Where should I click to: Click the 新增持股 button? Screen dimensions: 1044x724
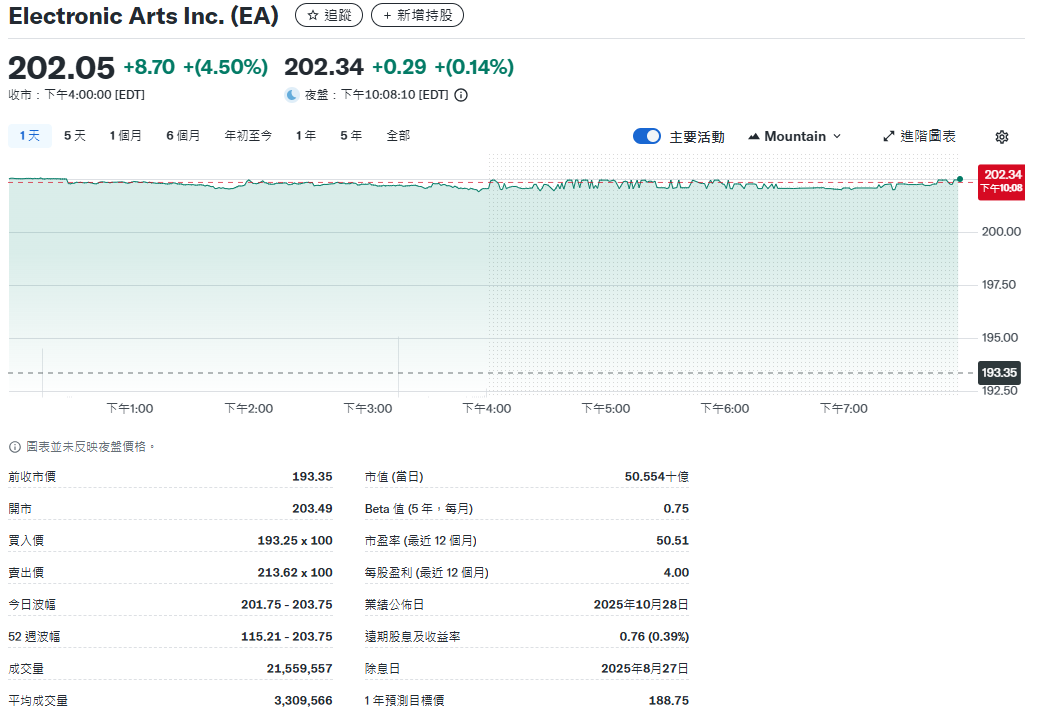pos(417,16)
